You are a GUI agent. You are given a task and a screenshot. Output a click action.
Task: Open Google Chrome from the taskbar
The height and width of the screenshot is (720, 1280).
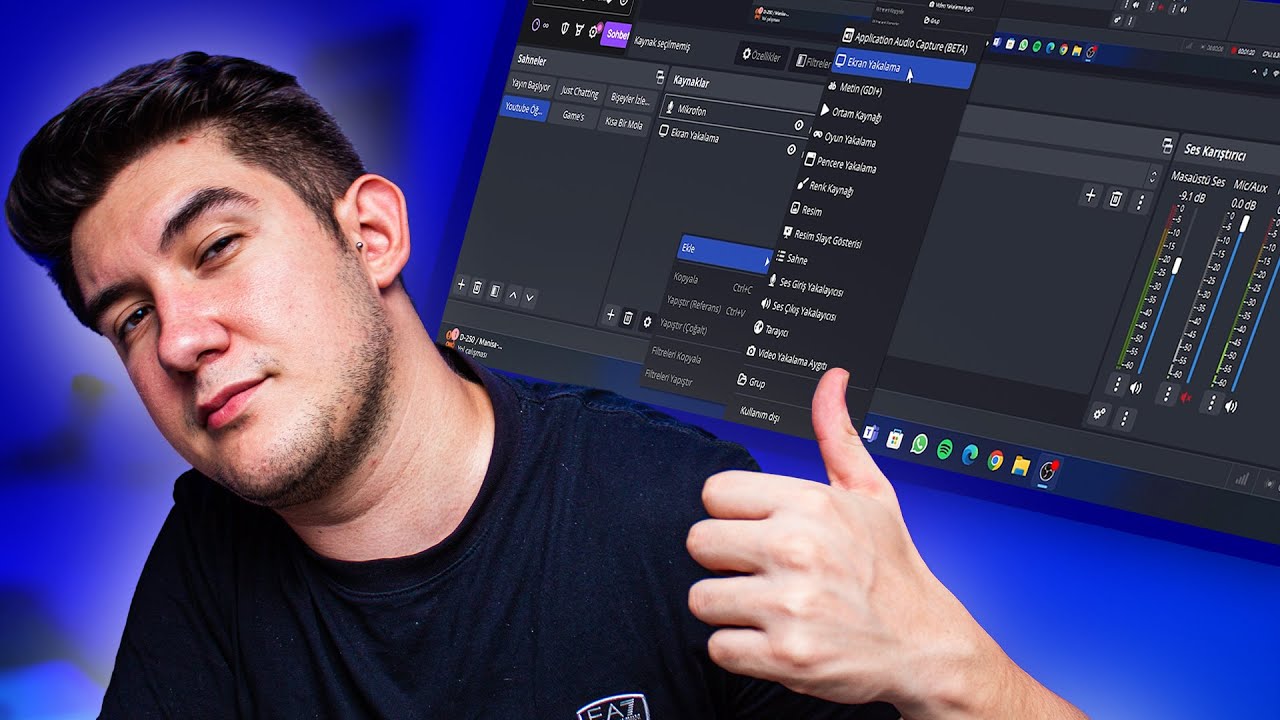pos(995,460)
